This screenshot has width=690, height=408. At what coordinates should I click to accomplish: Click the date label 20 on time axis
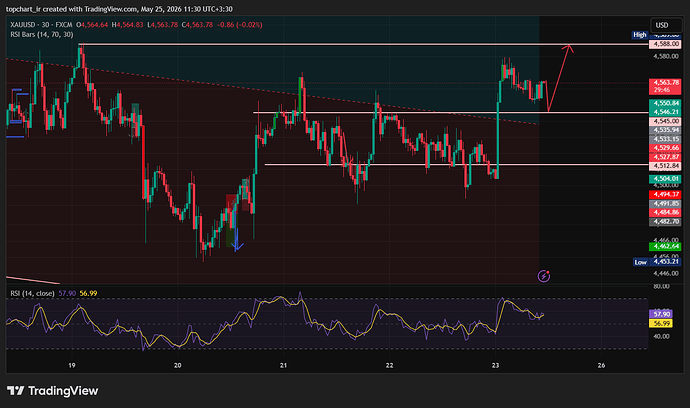pos(177,365)
